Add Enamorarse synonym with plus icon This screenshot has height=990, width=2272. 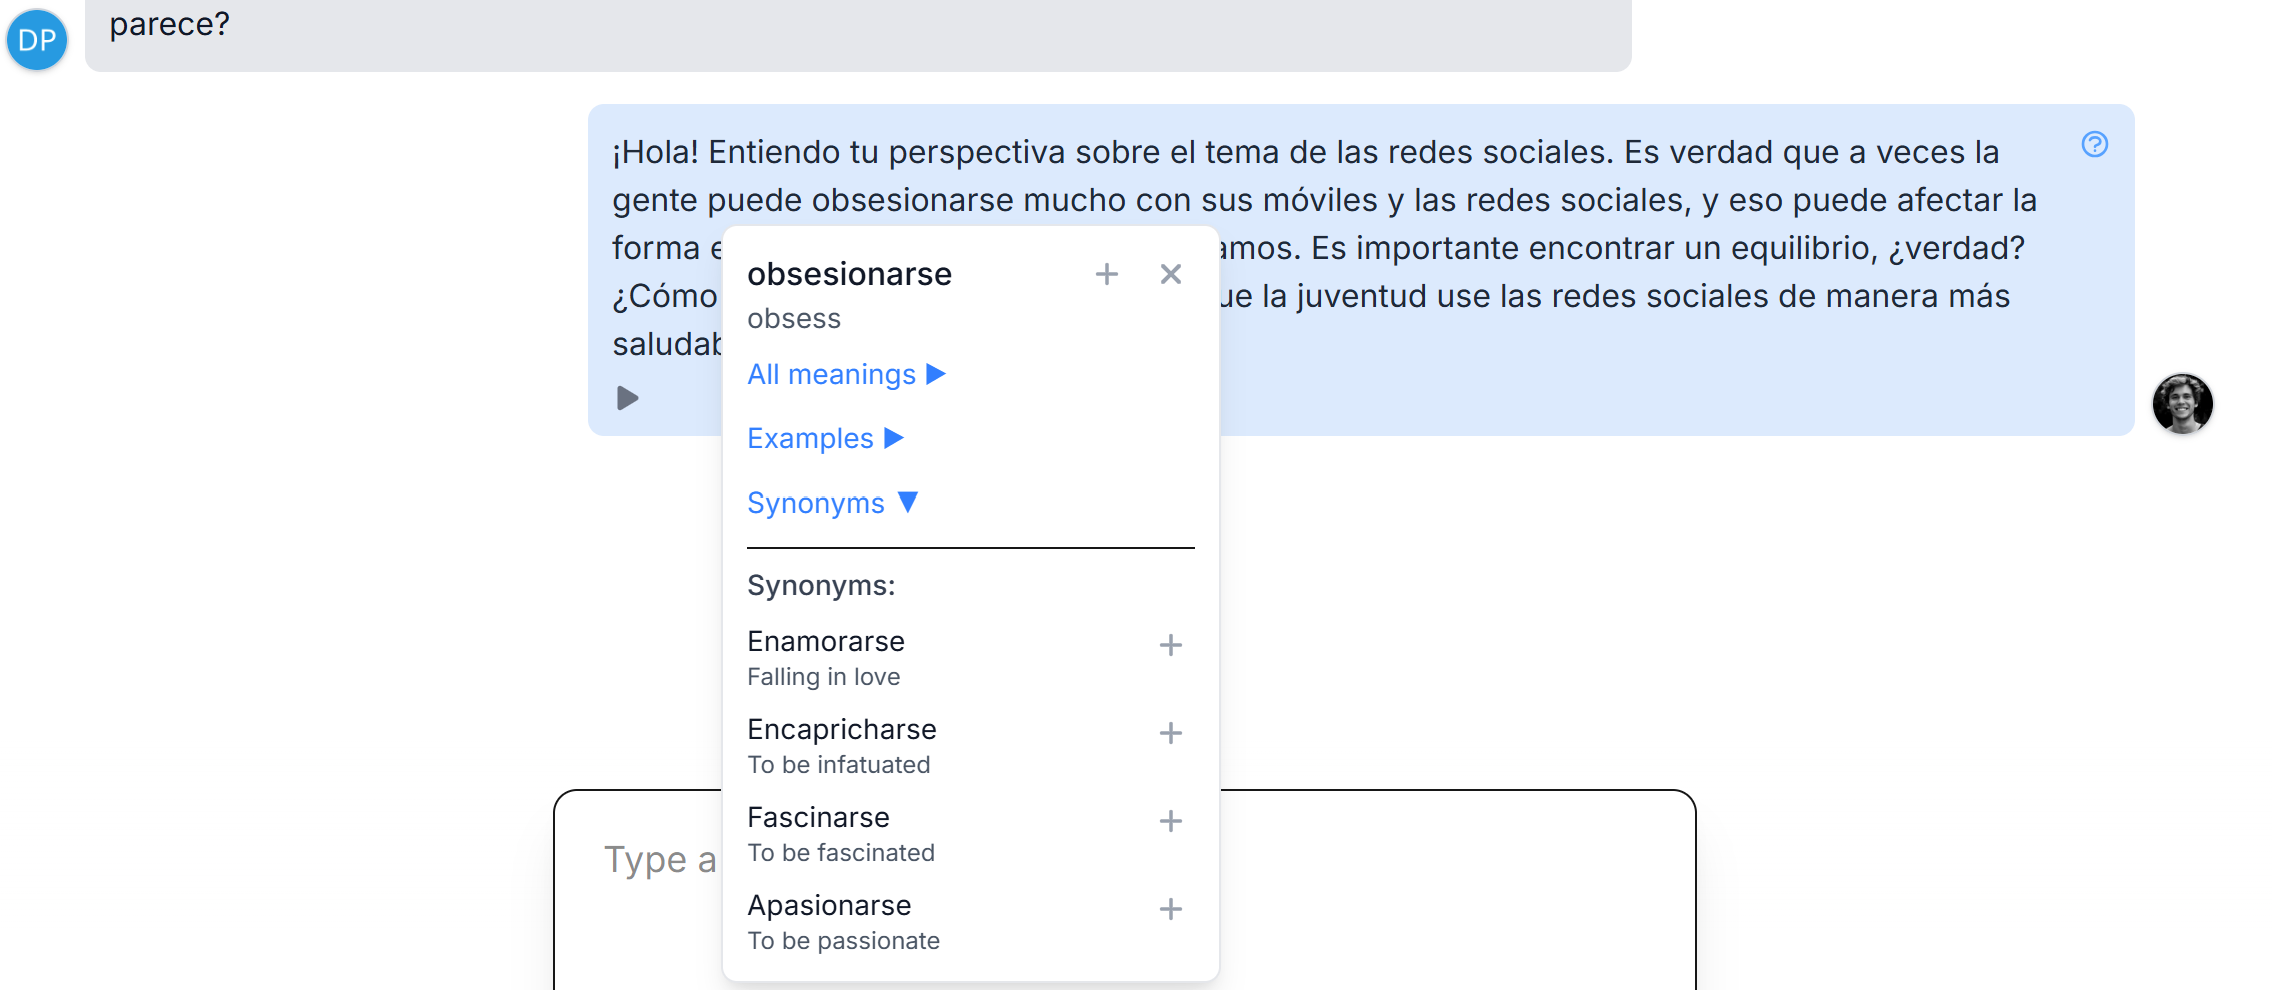pyautogui.click(x=1170, y=645)
